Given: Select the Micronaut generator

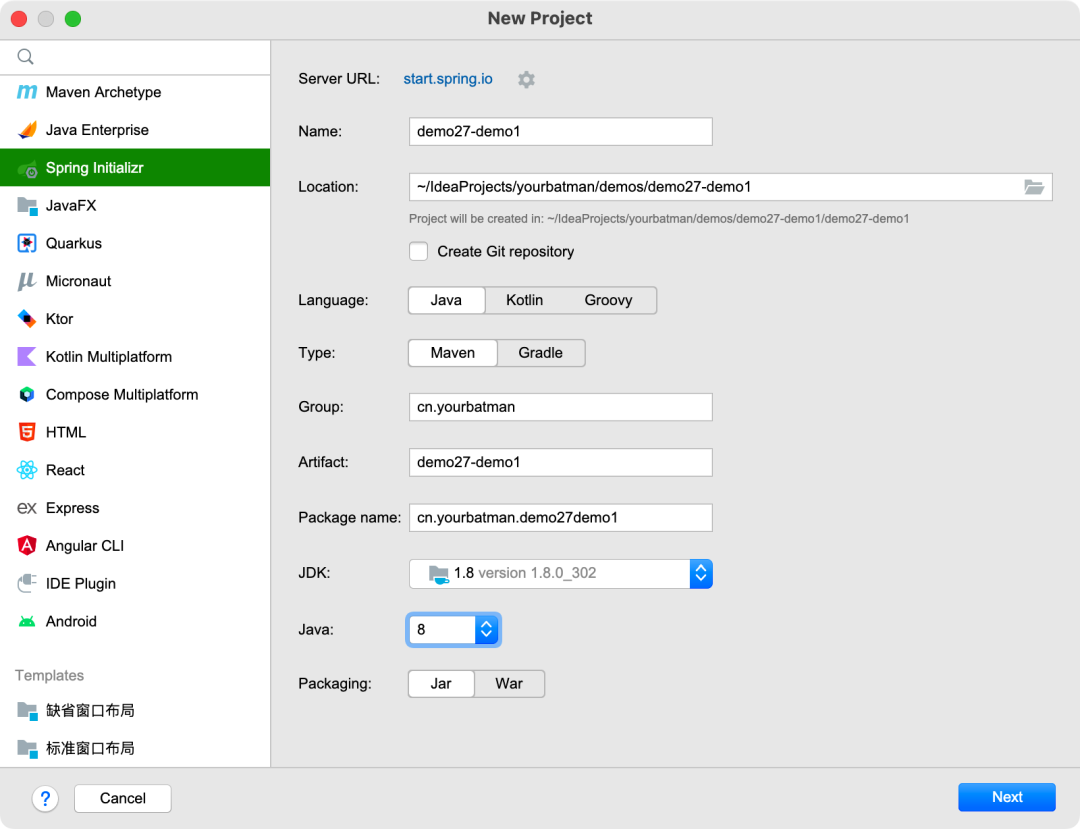Looking at the screenshot, I should (77, 281).
